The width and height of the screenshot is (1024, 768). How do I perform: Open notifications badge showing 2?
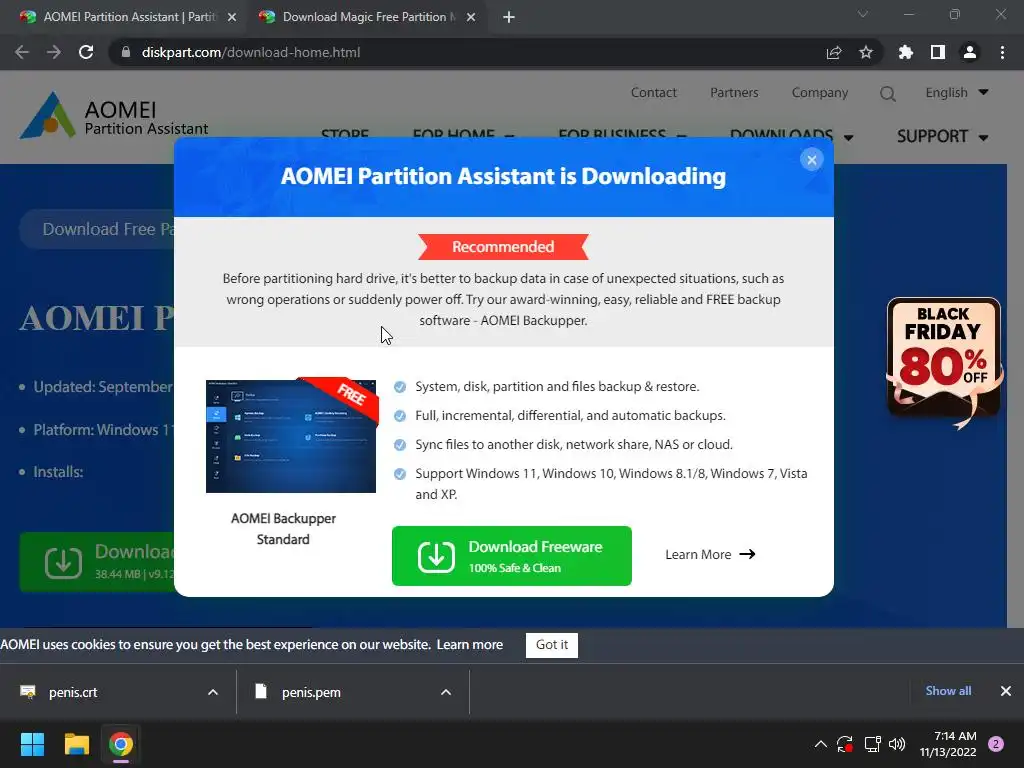(996, 744)
